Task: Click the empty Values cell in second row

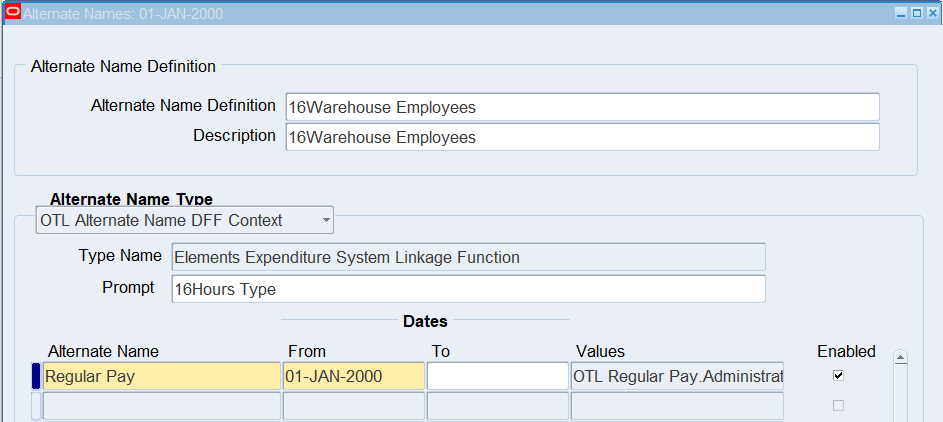Action: pos(677,406)
